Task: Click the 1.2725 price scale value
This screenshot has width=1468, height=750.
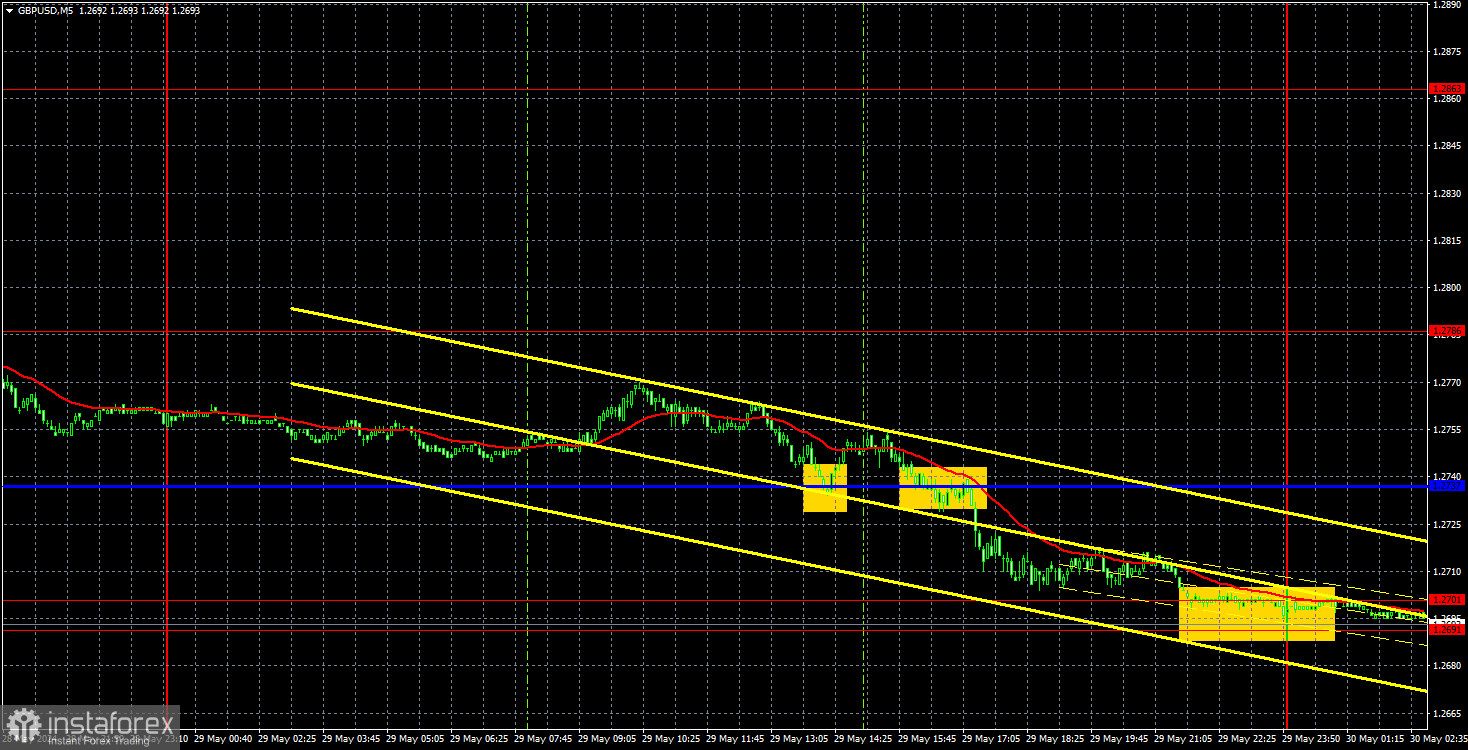Action: pyautogui.click(x=1447, y=525)
